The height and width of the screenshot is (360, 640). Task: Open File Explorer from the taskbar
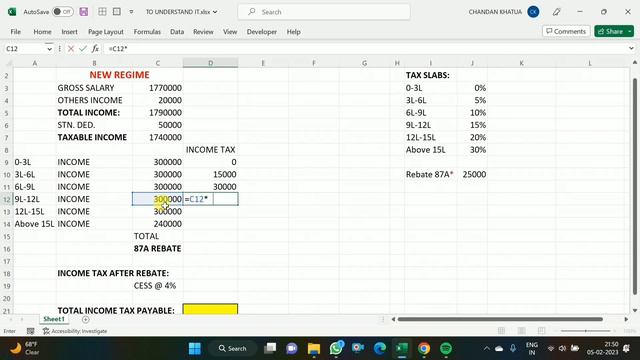(314, 348)
